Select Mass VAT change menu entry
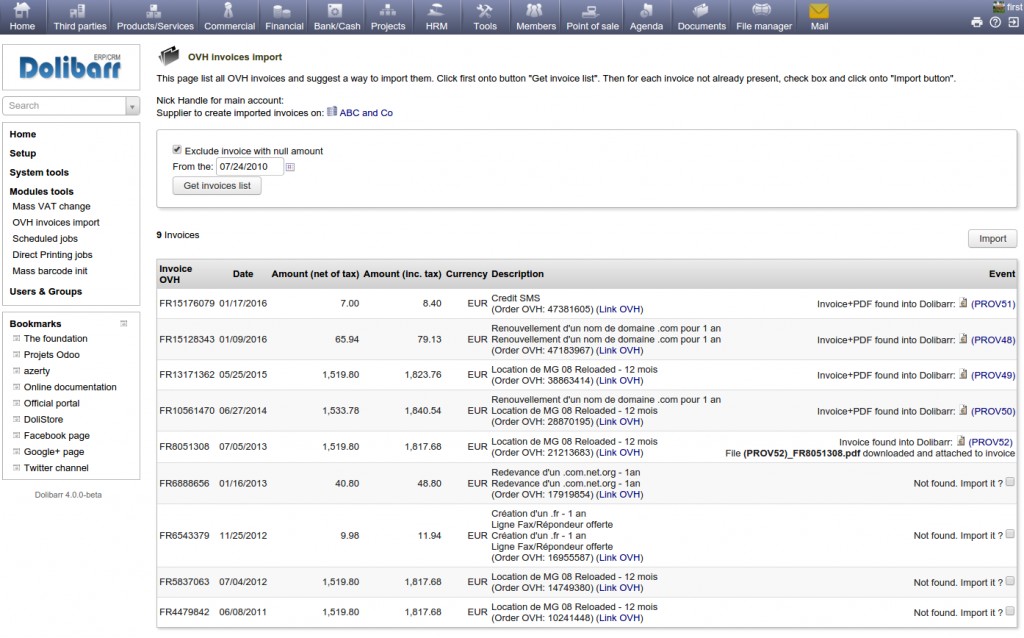1024x638 pixels. point(51,206)
